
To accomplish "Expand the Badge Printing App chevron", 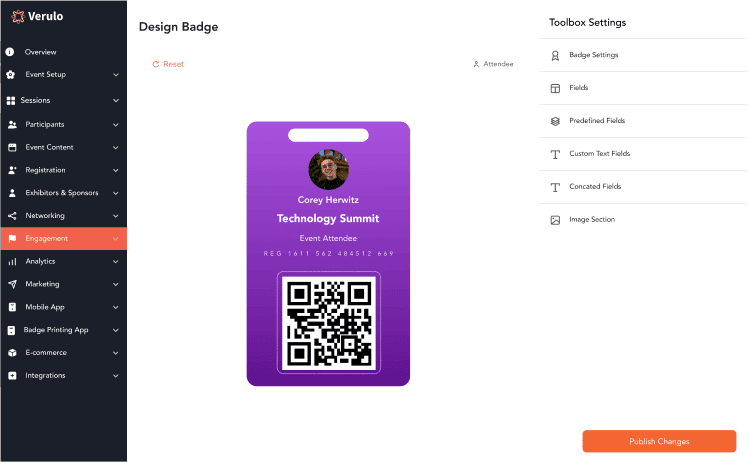I will click(x=116, y=330).
